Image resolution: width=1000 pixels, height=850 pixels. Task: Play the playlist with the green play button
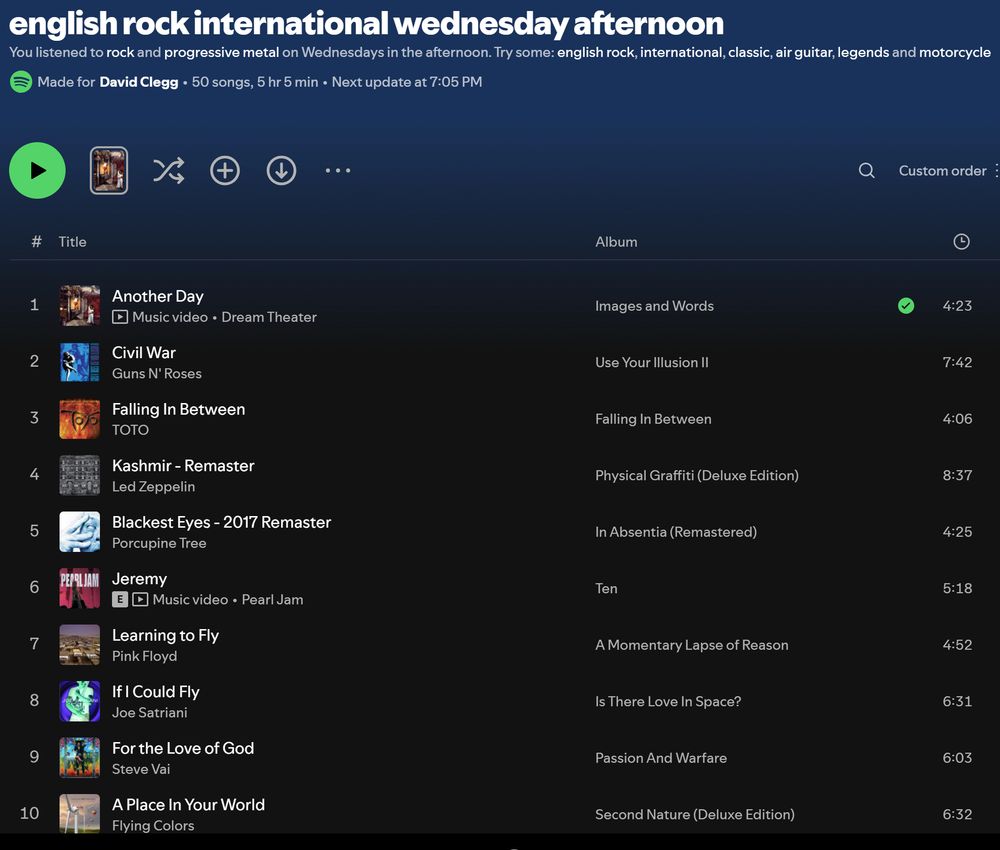(x=37, y=170)
